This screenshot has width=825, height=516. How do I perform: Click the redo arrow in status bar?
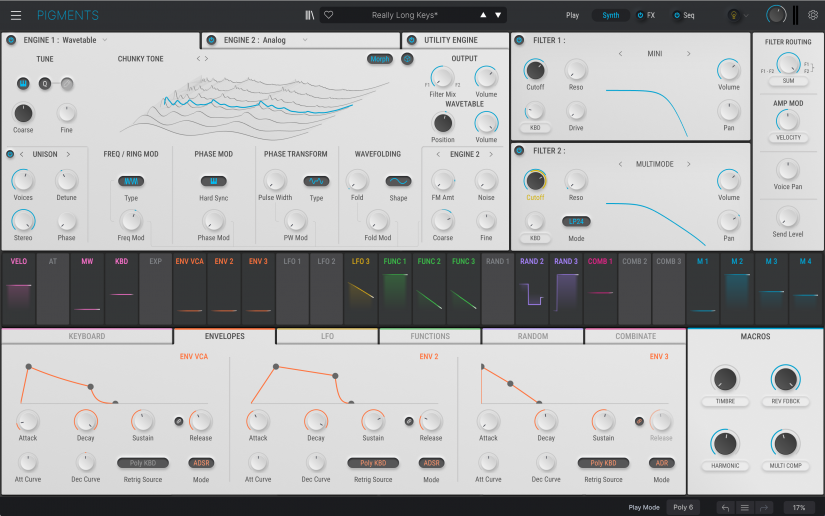(762, 507)
